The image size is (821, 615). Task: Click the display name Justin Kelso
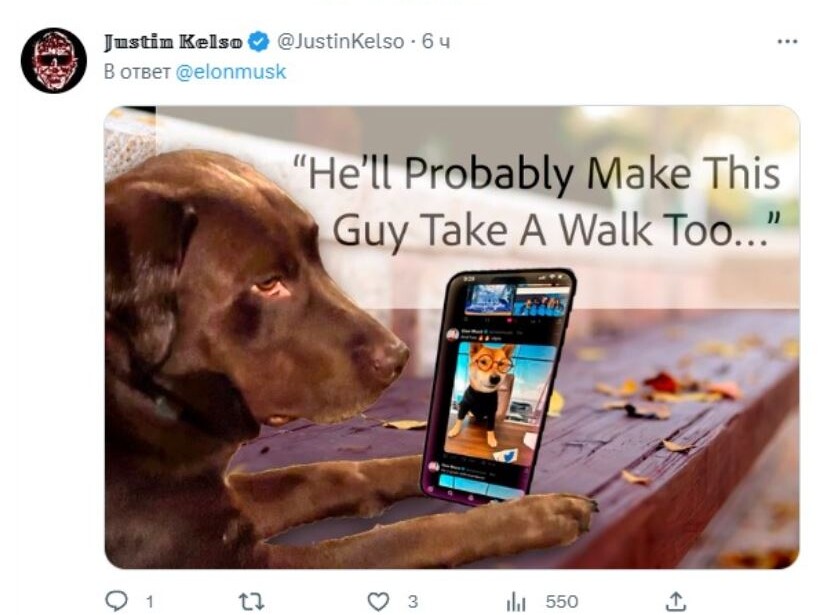[173, 42]
